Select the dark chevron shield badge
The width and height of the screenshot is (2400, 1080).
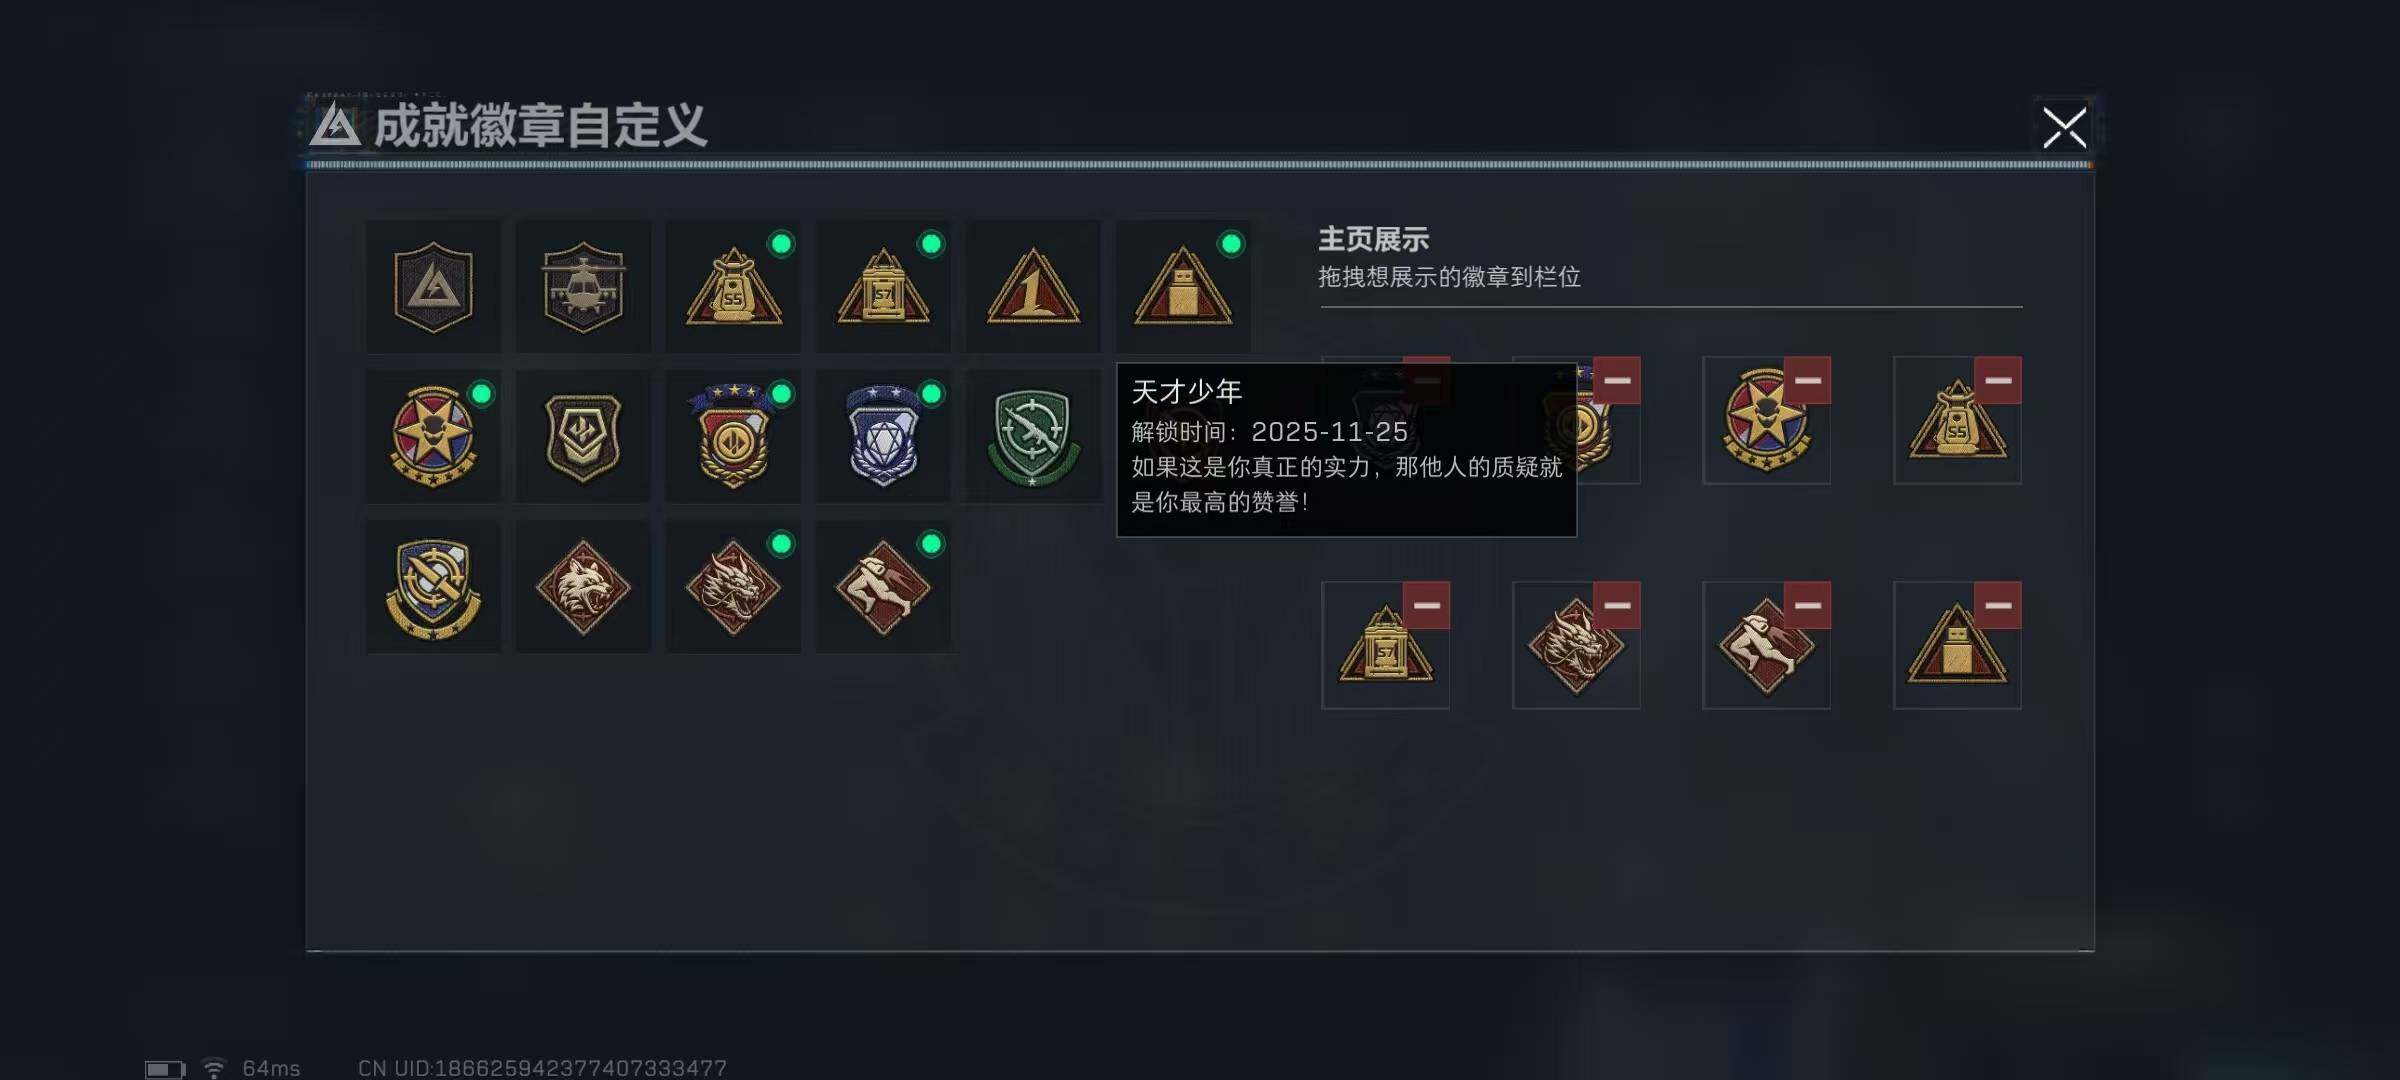(583, 437)
